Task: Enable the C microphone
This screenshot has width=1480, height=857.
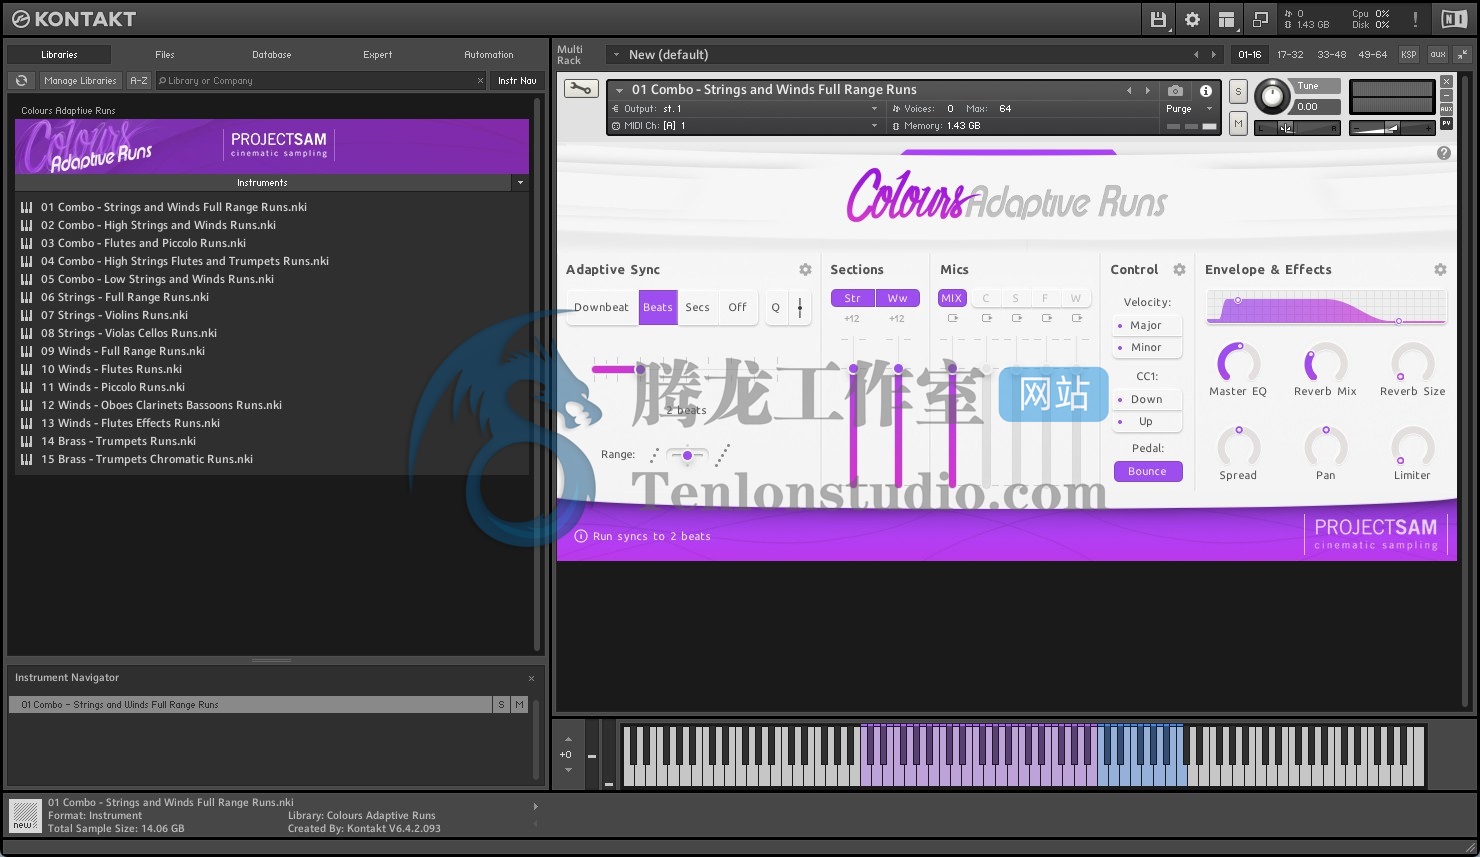Action: tap(985, 298)
